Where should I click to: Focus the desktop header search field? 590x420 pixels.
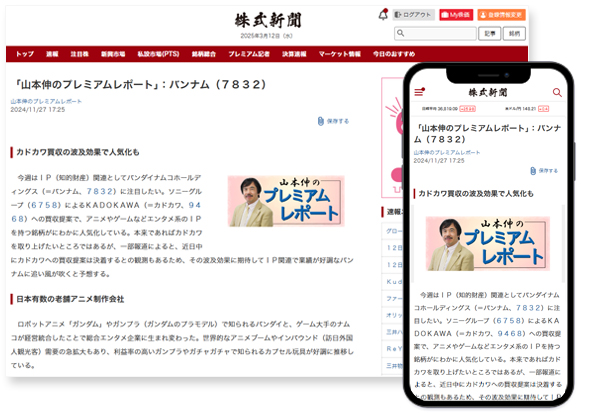(x=435, y=33)
